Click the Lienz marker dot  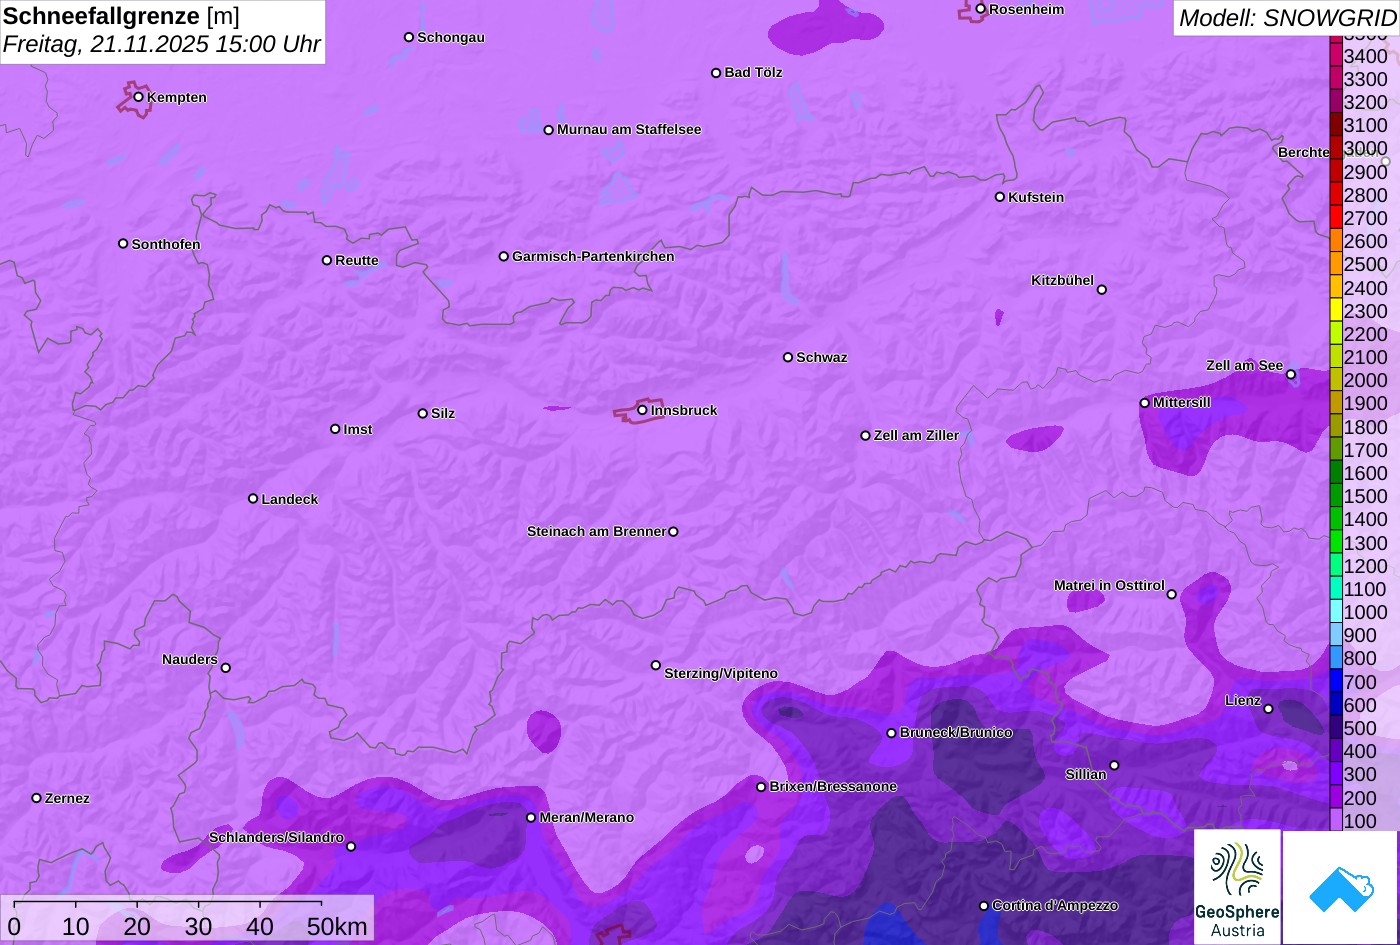[x=1268, y=709]
